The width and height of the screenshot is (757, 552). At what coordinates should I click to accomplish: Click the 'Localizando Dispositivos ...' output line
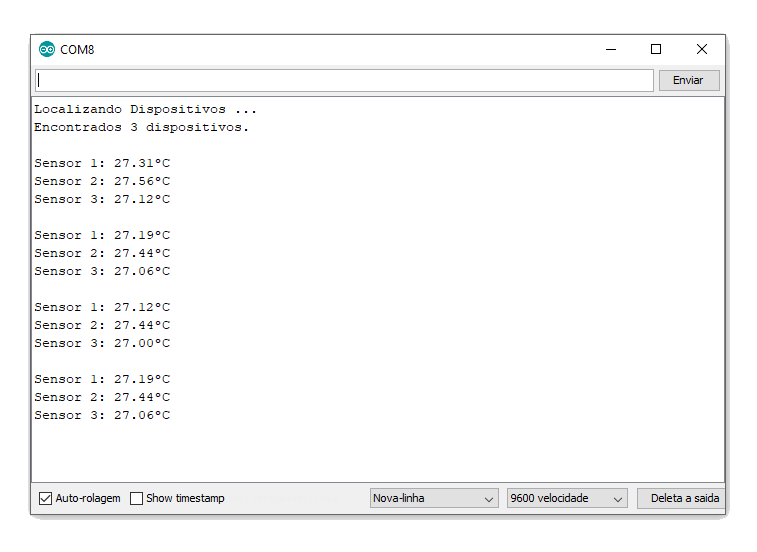click(x=145, y=109)
